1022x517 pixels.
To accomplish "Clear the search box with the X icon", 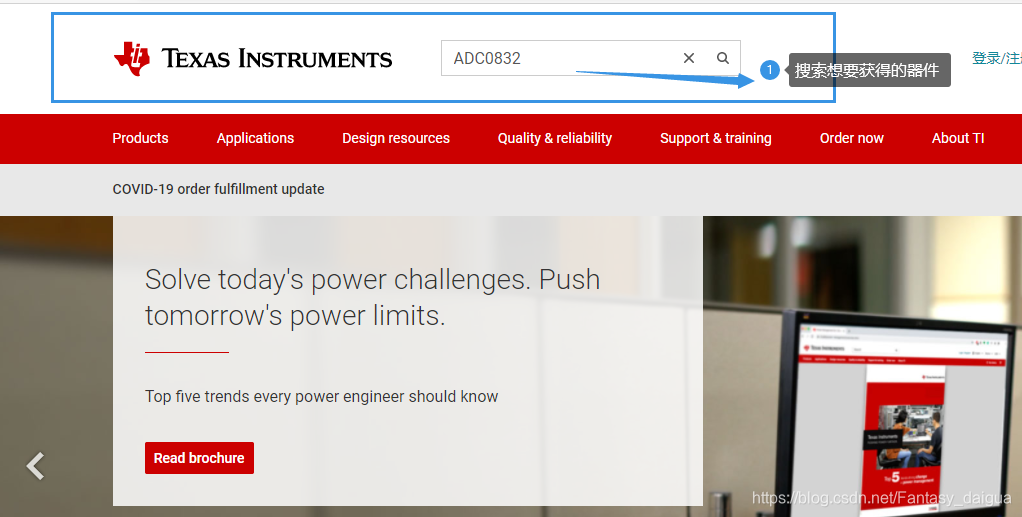I will tap(689, 58).
